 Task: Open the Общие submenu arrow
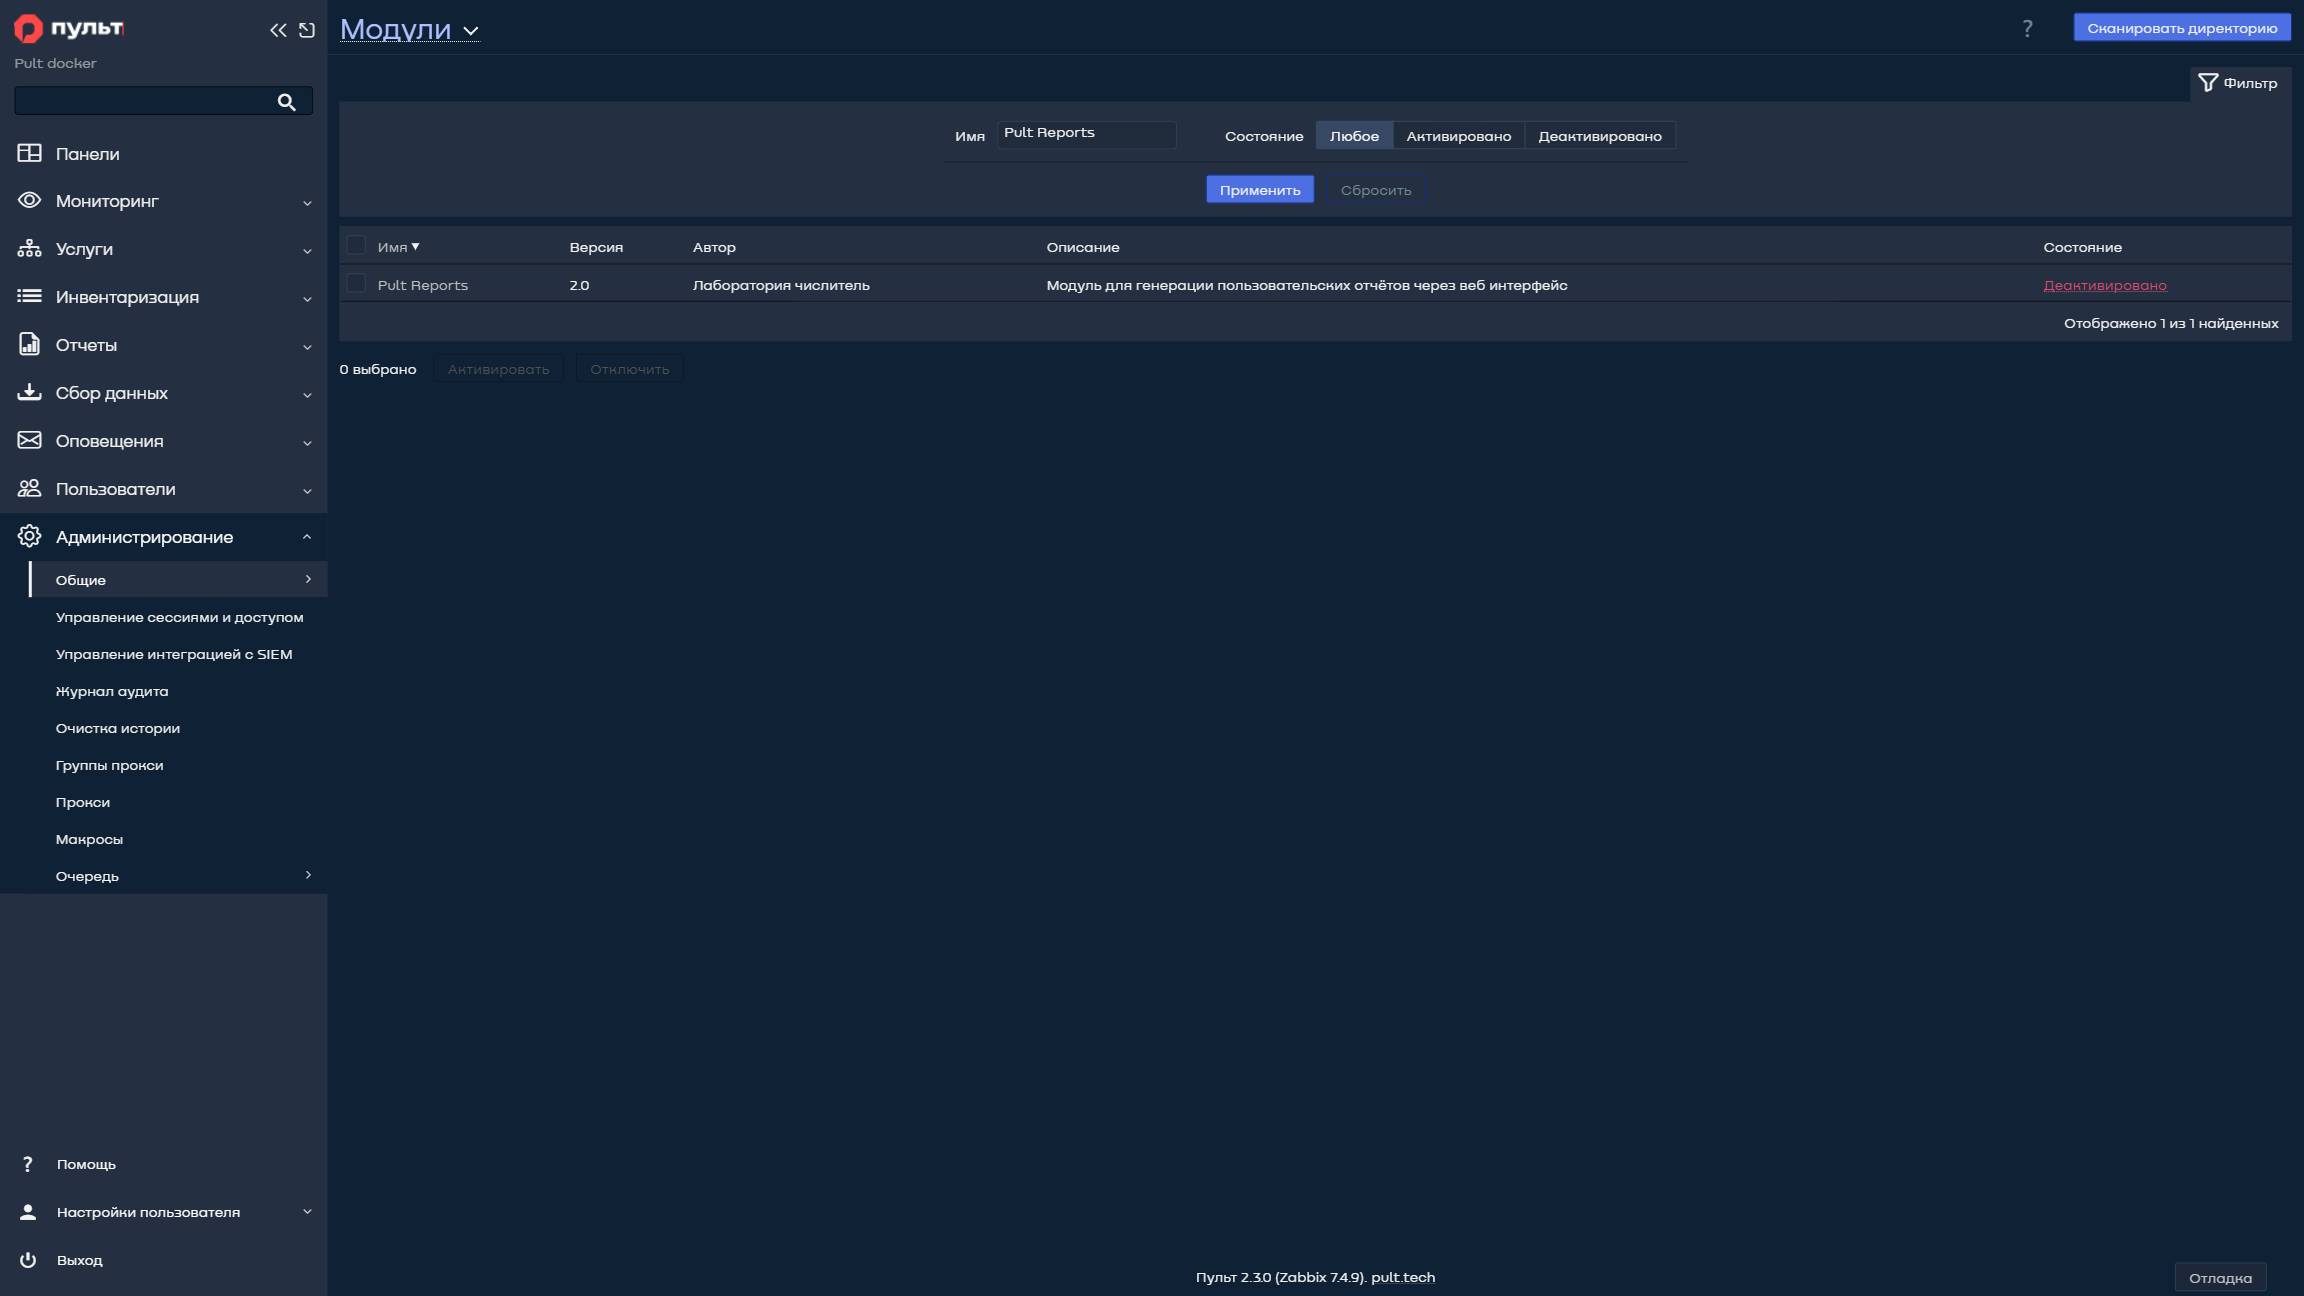coord(308,579)
